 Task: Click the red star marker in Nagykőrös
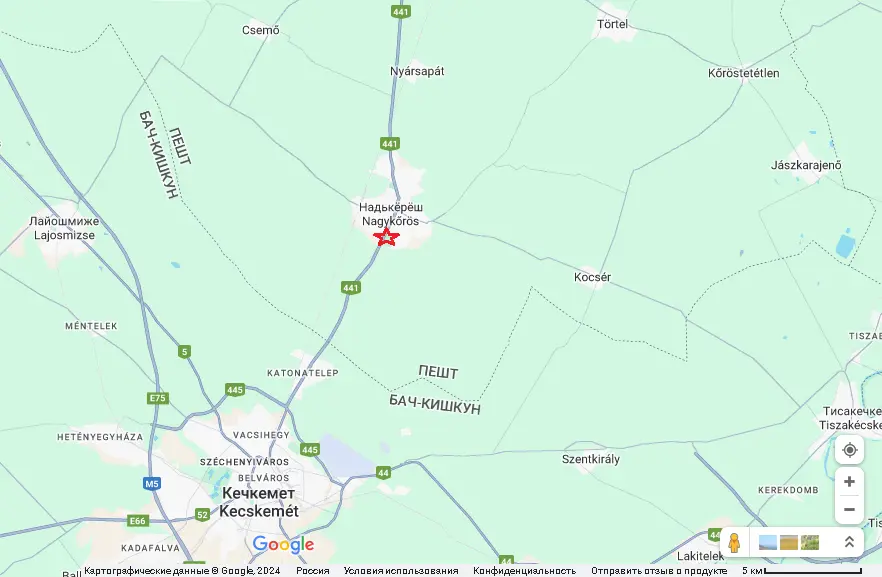pos(386,237)
